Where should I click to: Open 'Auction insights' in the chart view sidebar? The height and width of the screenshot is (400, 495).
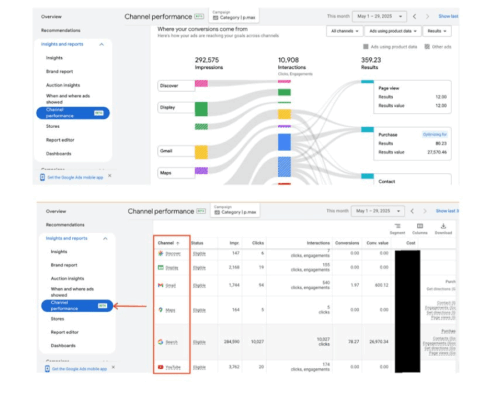[x=63, y=85]
